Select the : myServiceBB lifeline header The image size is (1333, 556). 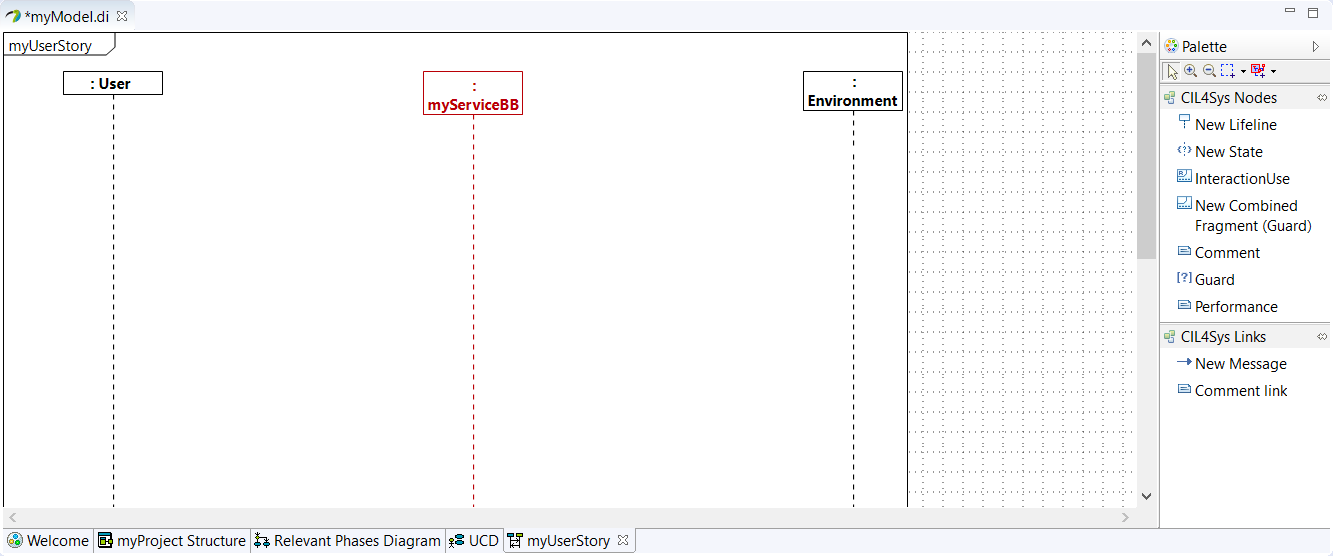coord(473,93)
